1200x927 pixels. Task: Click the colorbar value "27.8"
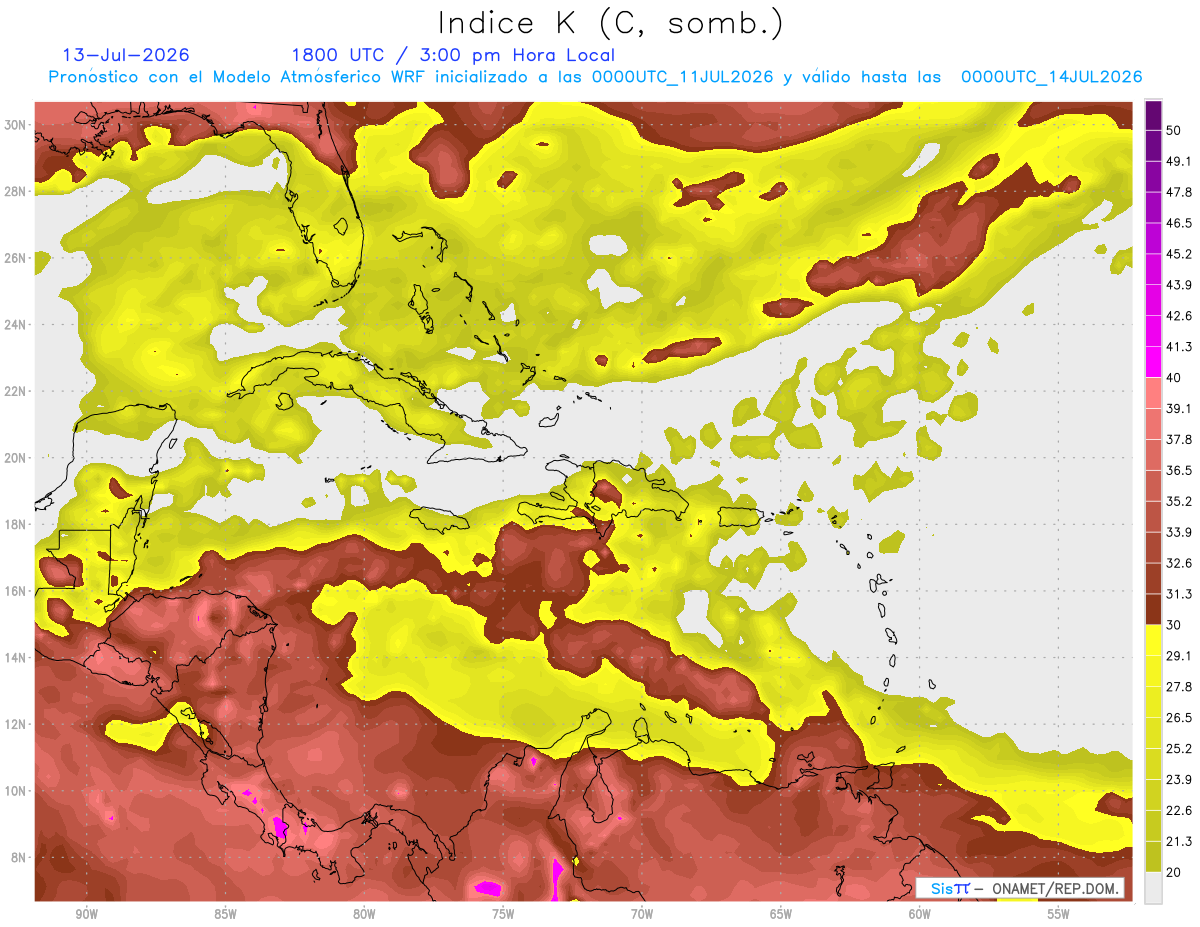coord(1179,687)
